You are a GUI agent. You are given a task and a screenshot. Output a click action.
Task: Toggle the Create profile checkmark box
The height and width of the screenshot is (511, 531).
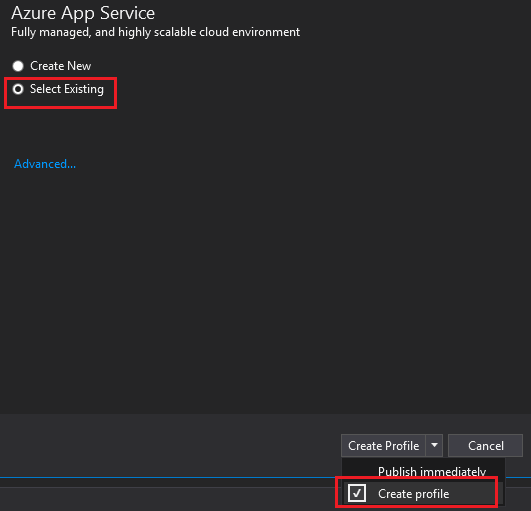[x=357, y=493]
